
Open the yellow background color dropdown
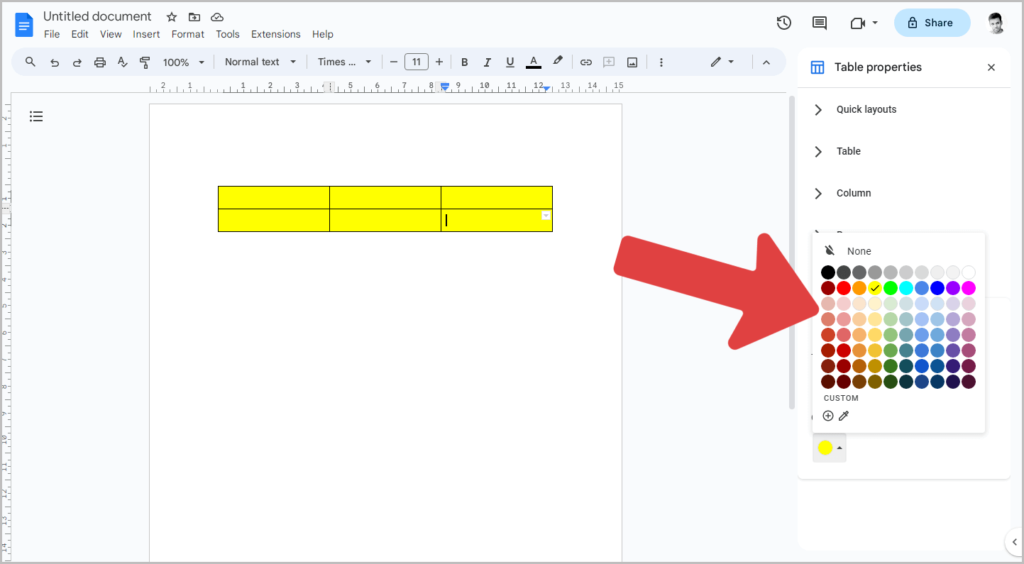pos(829,448)
